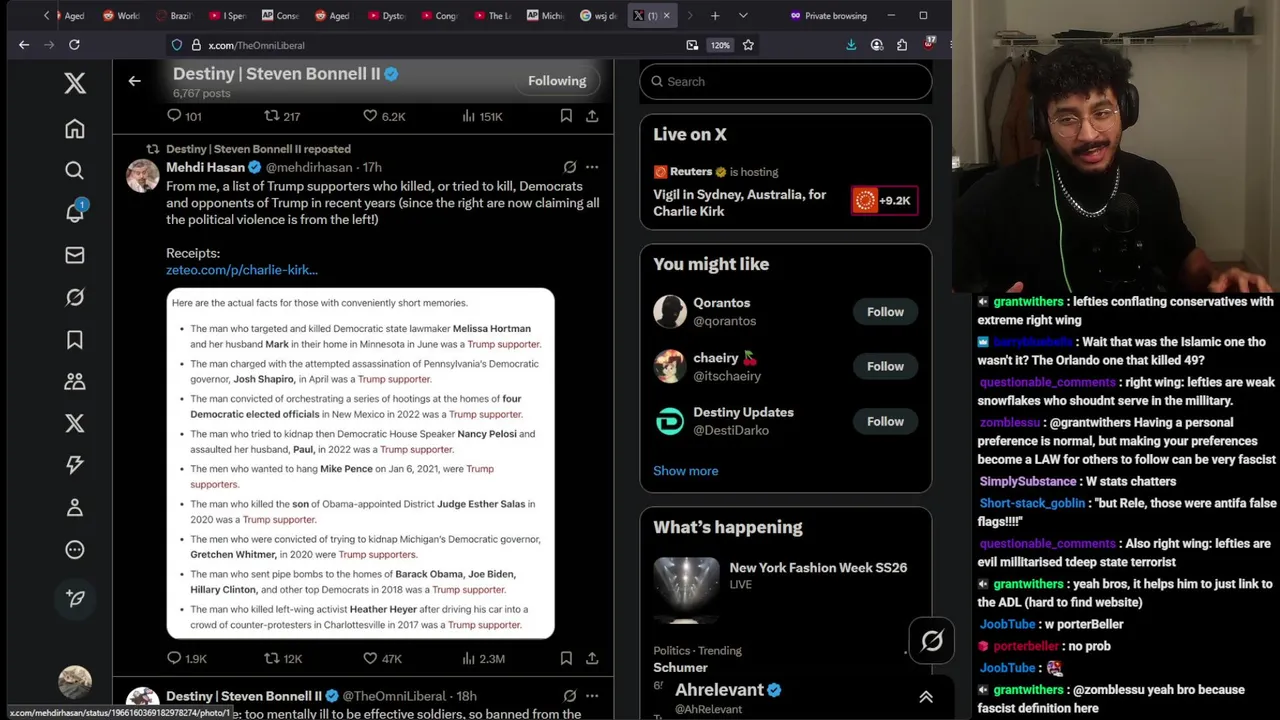Viewport: 1280px width, 720px height.
Task: Open Notifications bell in sidebar
Action: (75, 212)
